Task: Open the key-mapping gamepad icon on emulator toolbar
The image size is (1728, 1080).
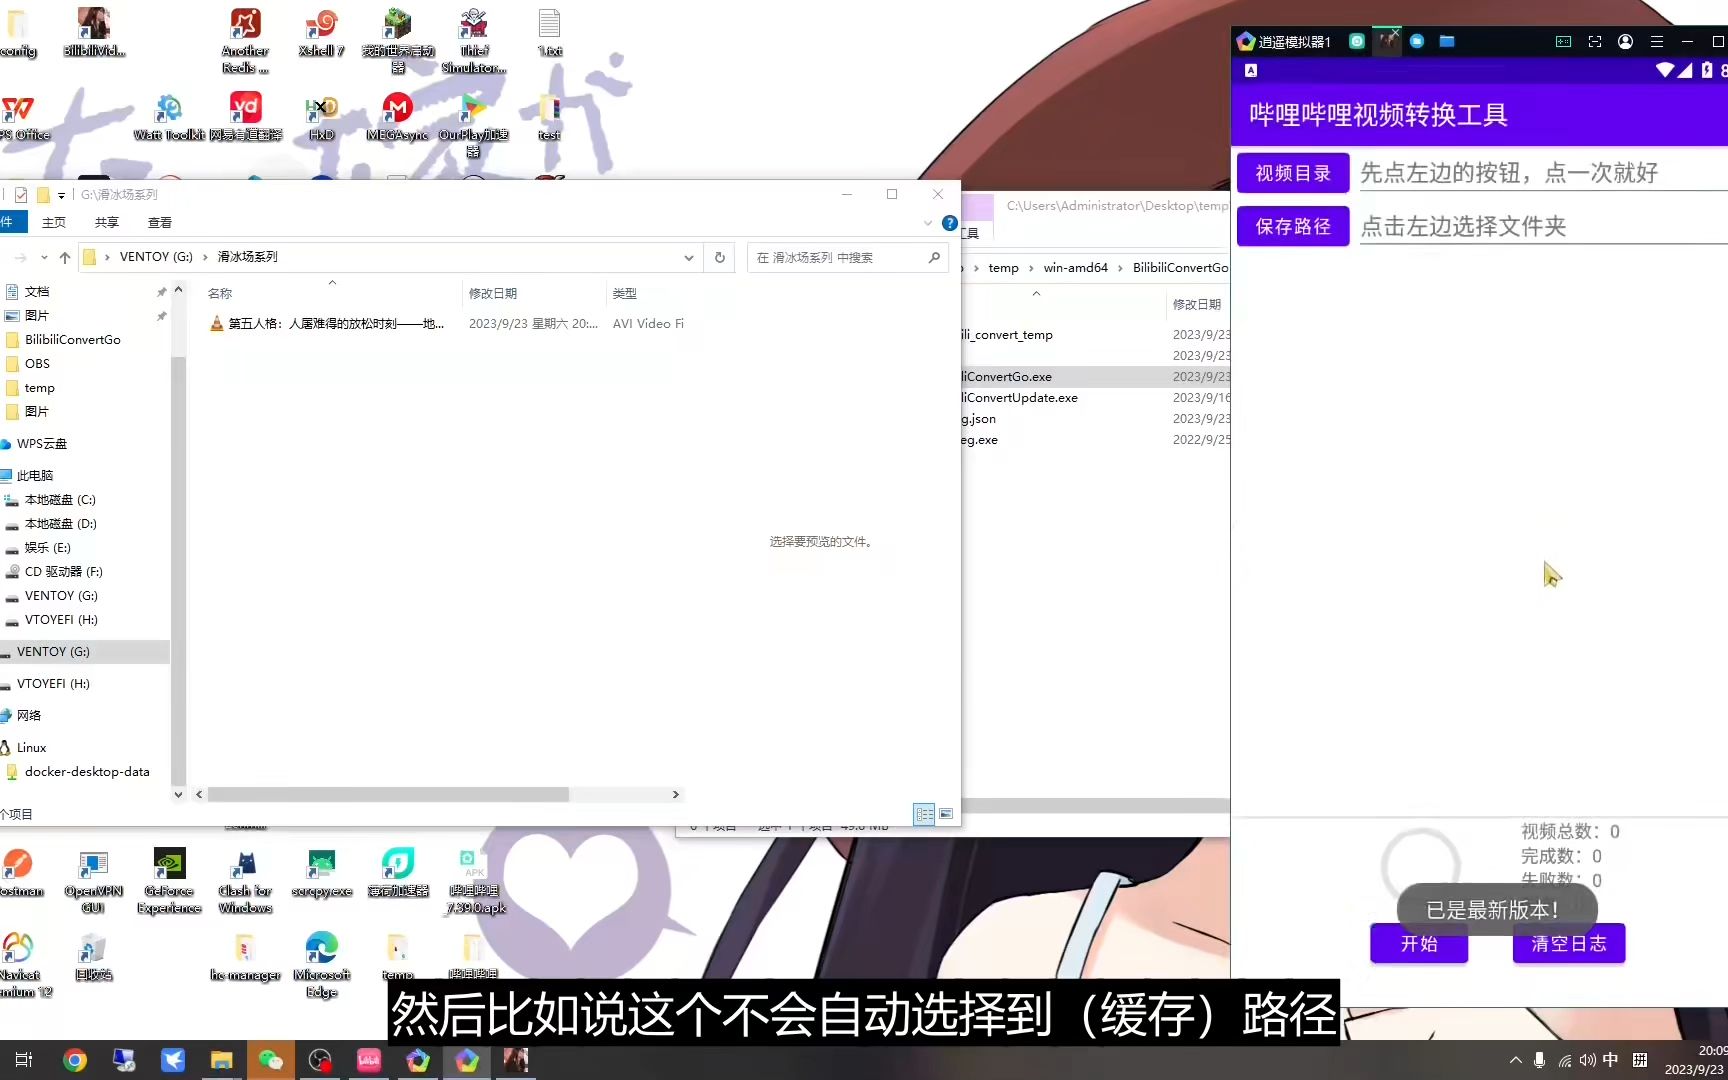Action: point(1563,42)
